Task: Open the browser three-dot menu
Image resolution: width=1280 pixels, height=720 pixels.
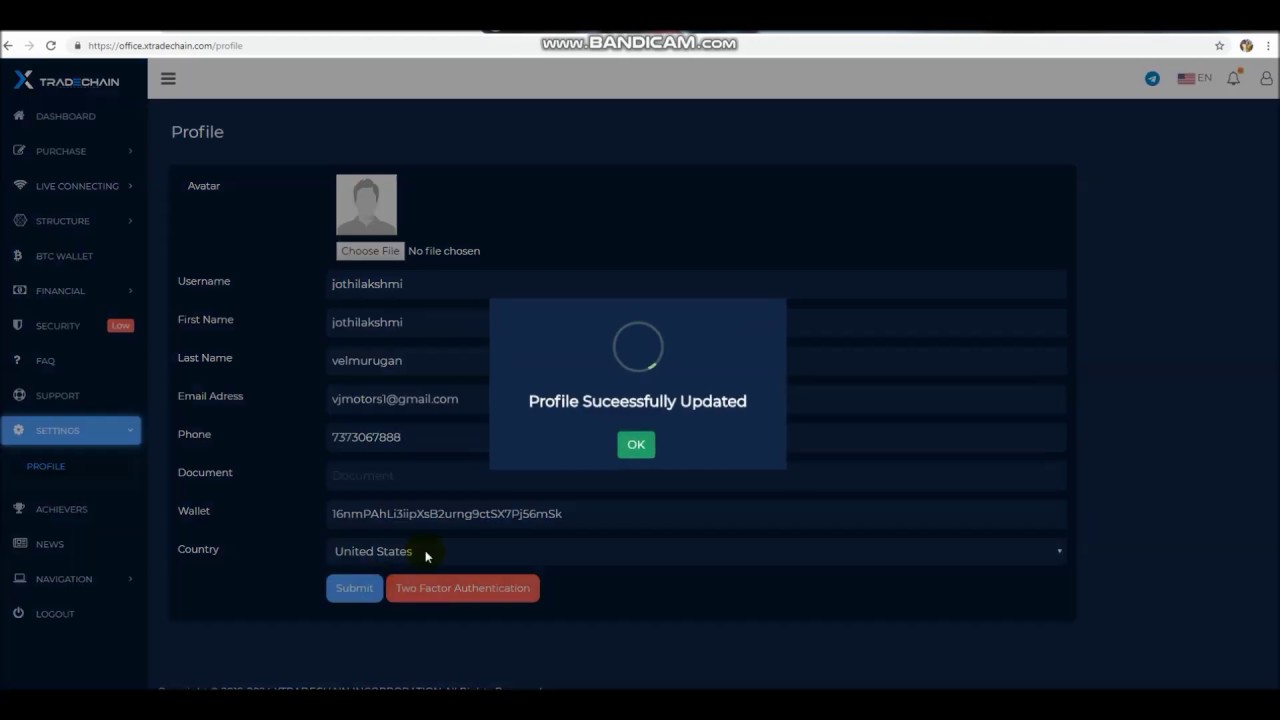Action: [x=1269, y=46]
